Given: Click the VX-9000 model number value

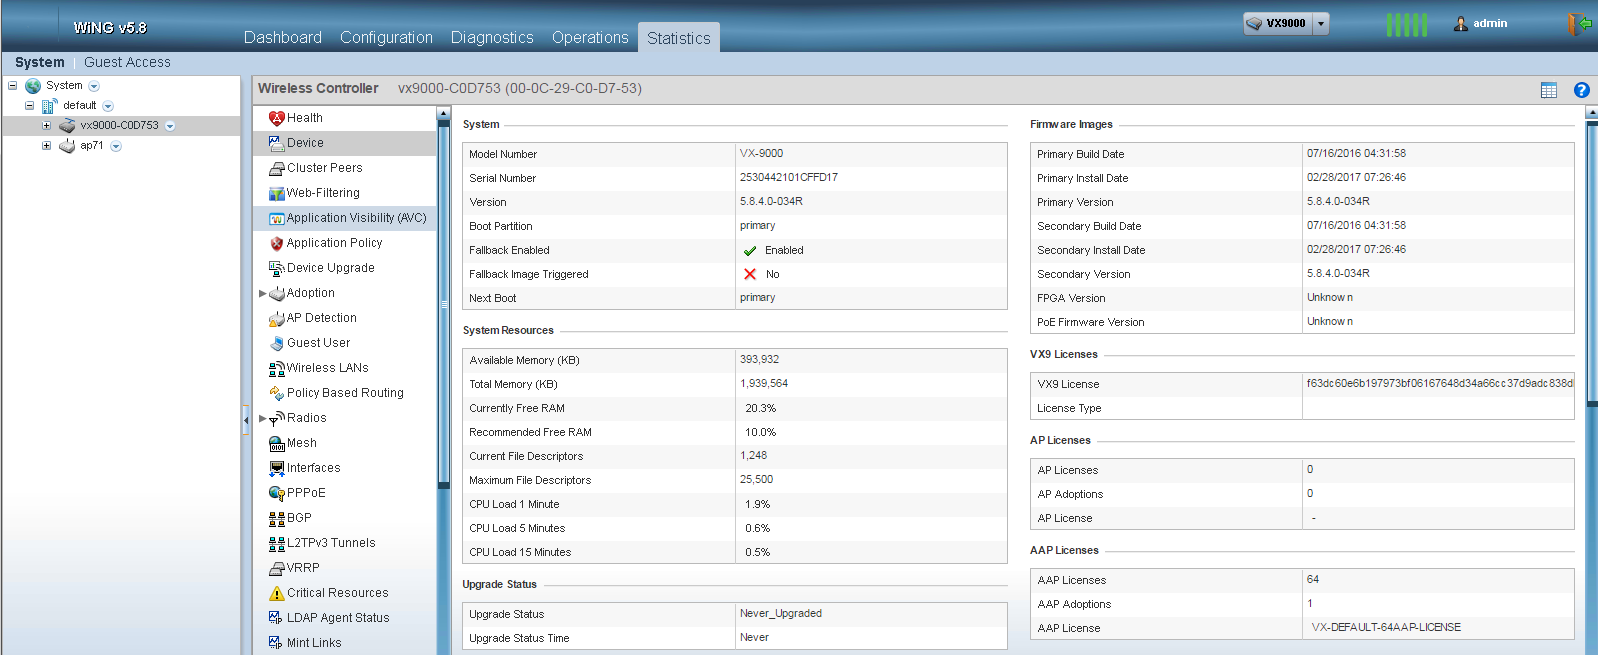Looking at the screenshot, I should 761,154.
